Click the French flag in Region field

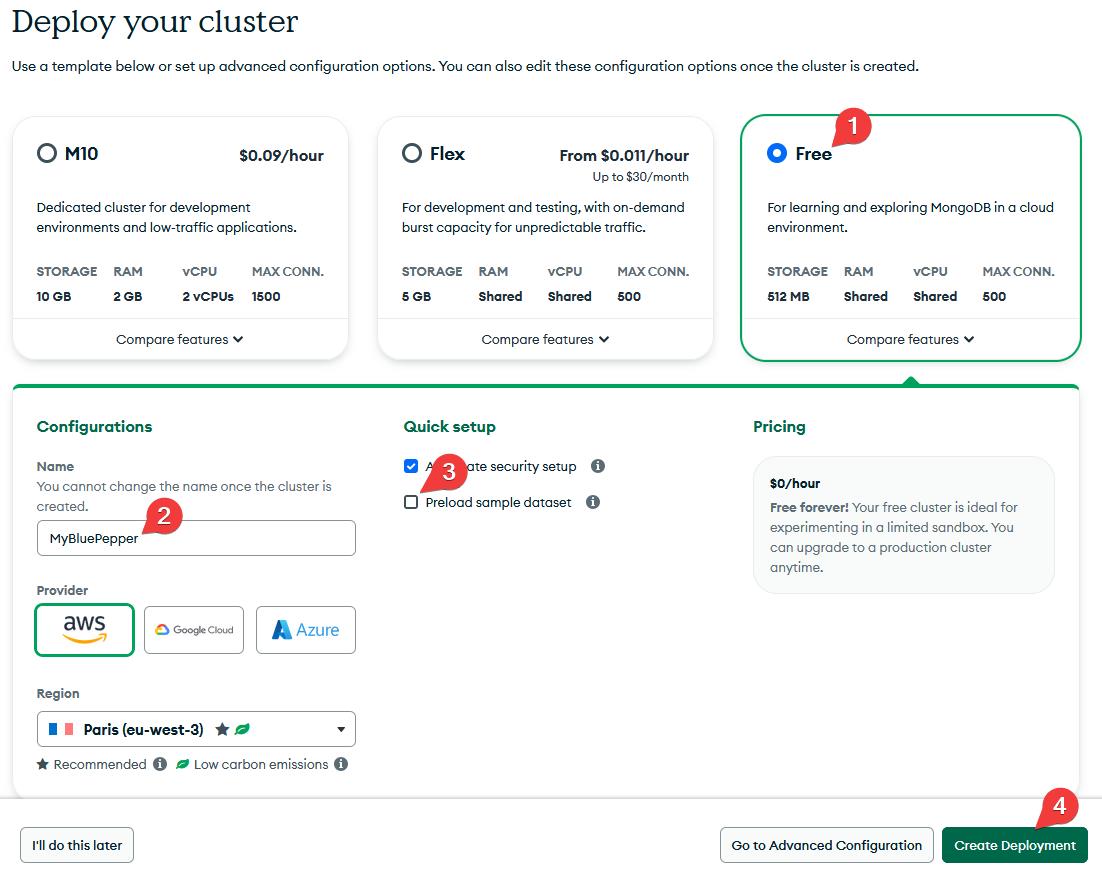(x=61, y=729)
